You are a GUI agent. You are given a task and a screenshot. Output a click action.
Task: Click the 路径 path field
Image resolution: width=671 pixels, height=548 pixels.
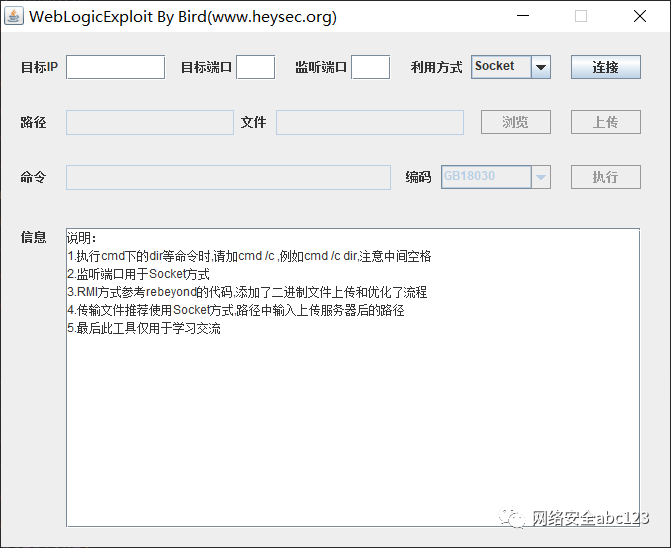point(150,123)
